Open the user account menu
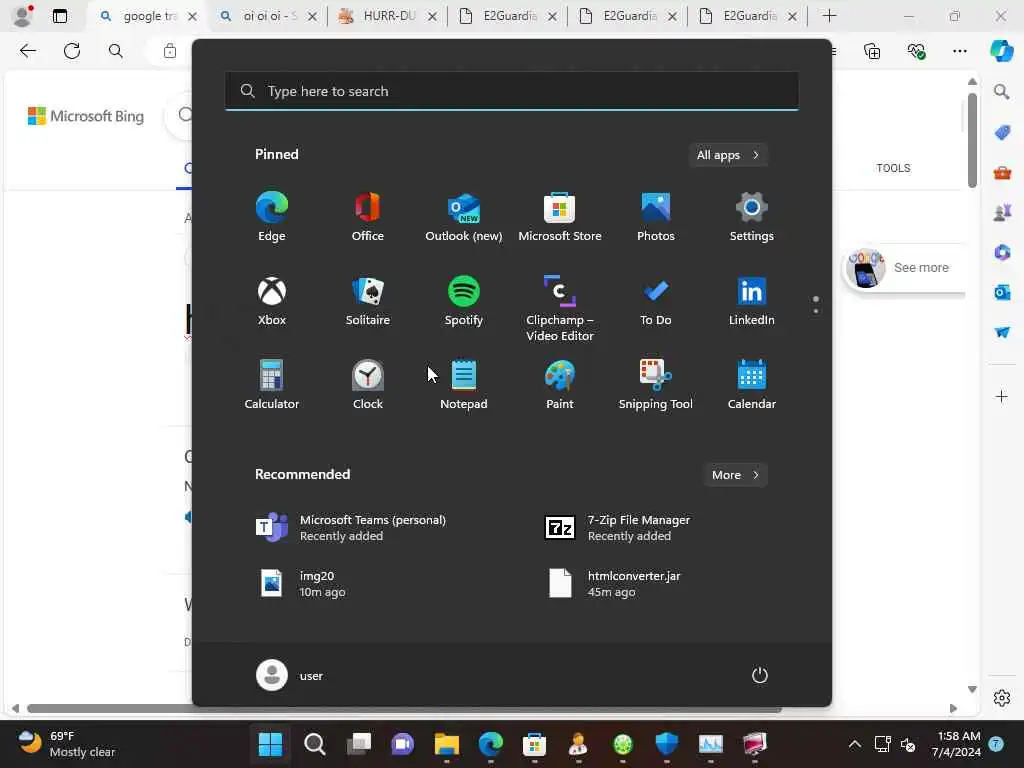 pos(289,675)
